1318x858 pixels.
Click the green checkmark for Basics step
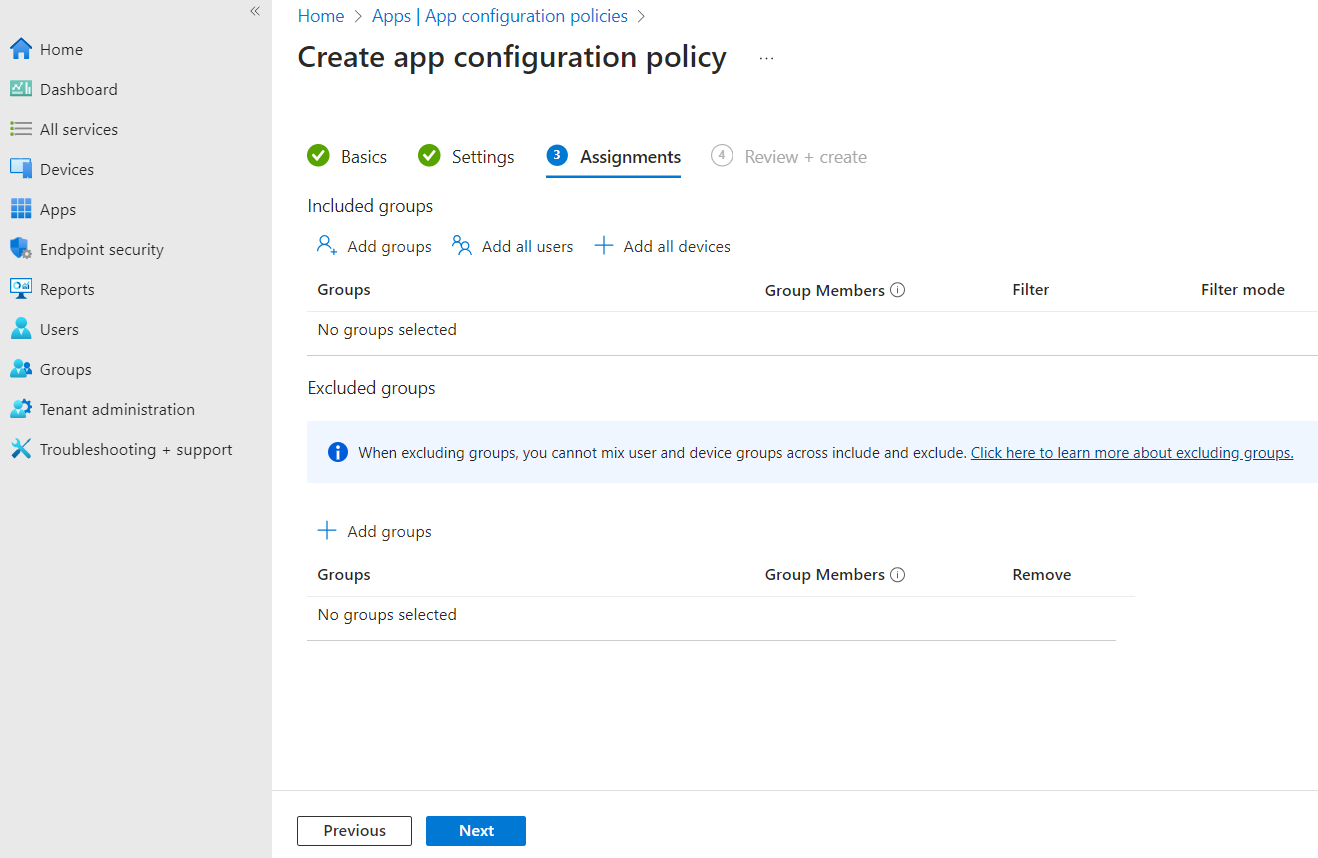coord(318,156)
